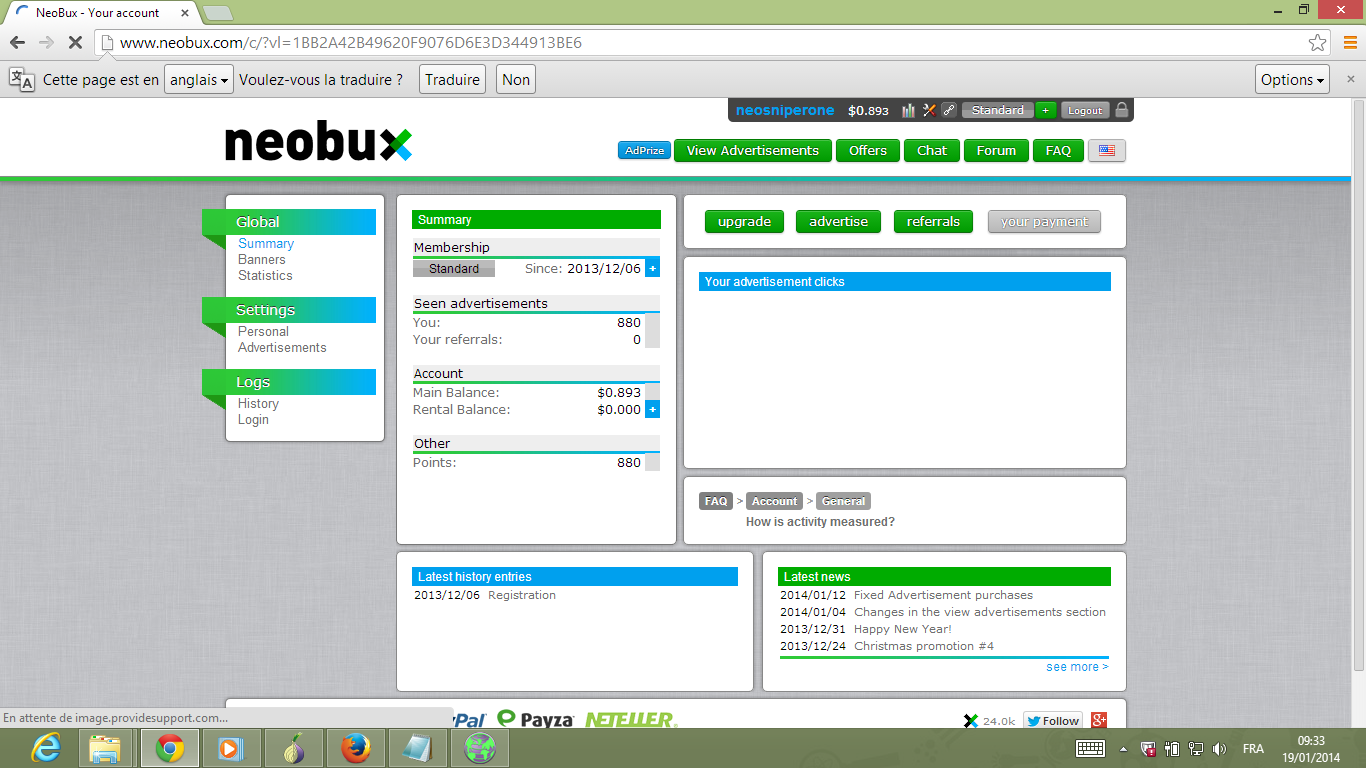Image resolution: width=1366 pixels, height=768 pixels.
Task: Open Statistics in Global sidebar
Action: point(265,276)
